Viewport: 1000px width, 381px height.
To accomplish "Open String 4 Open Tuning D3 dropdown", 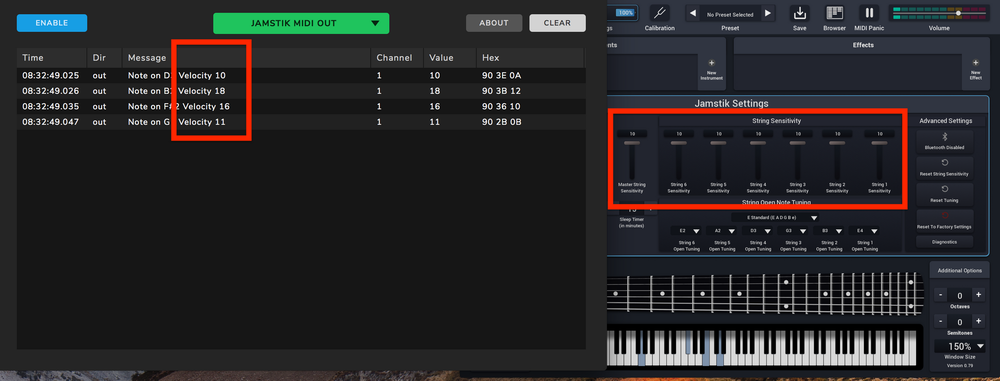I will click(x=758, y=231).
